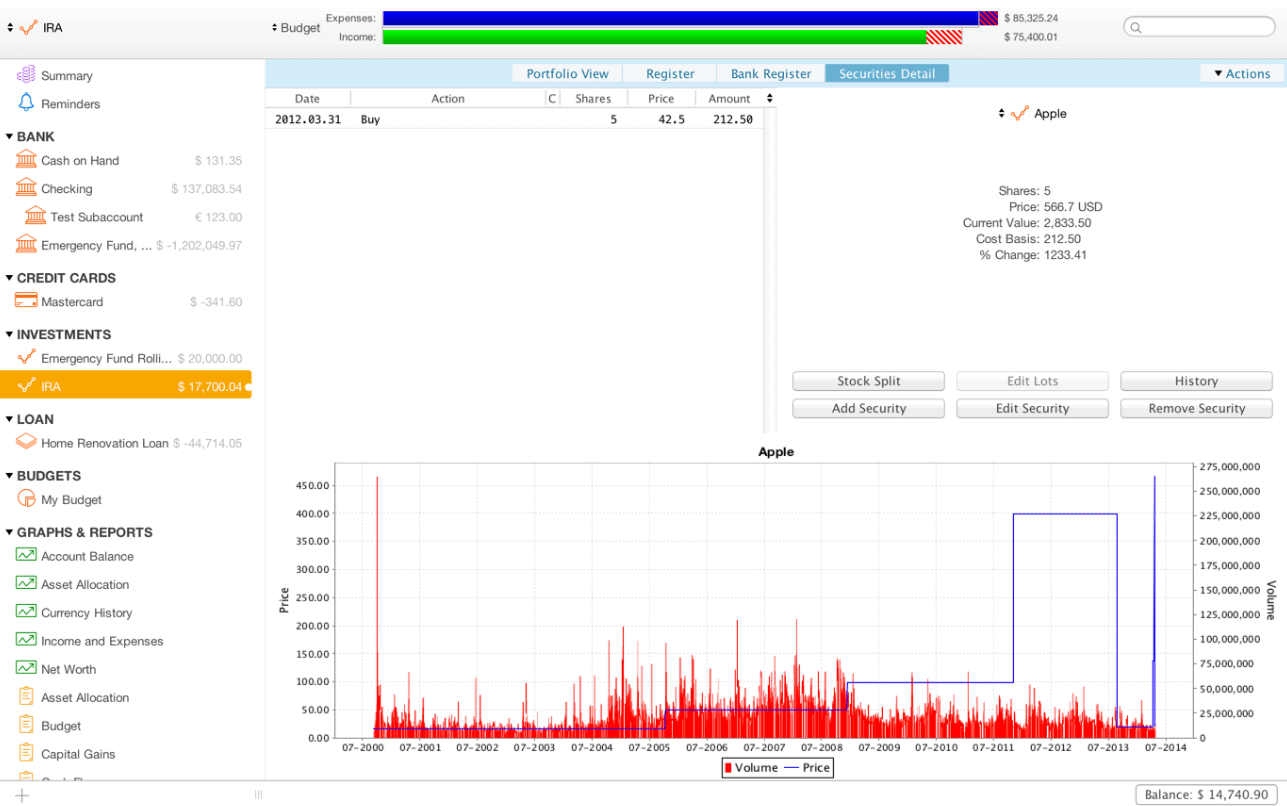
Task: Open Asset Allocation graph icon
Action: 26,583
